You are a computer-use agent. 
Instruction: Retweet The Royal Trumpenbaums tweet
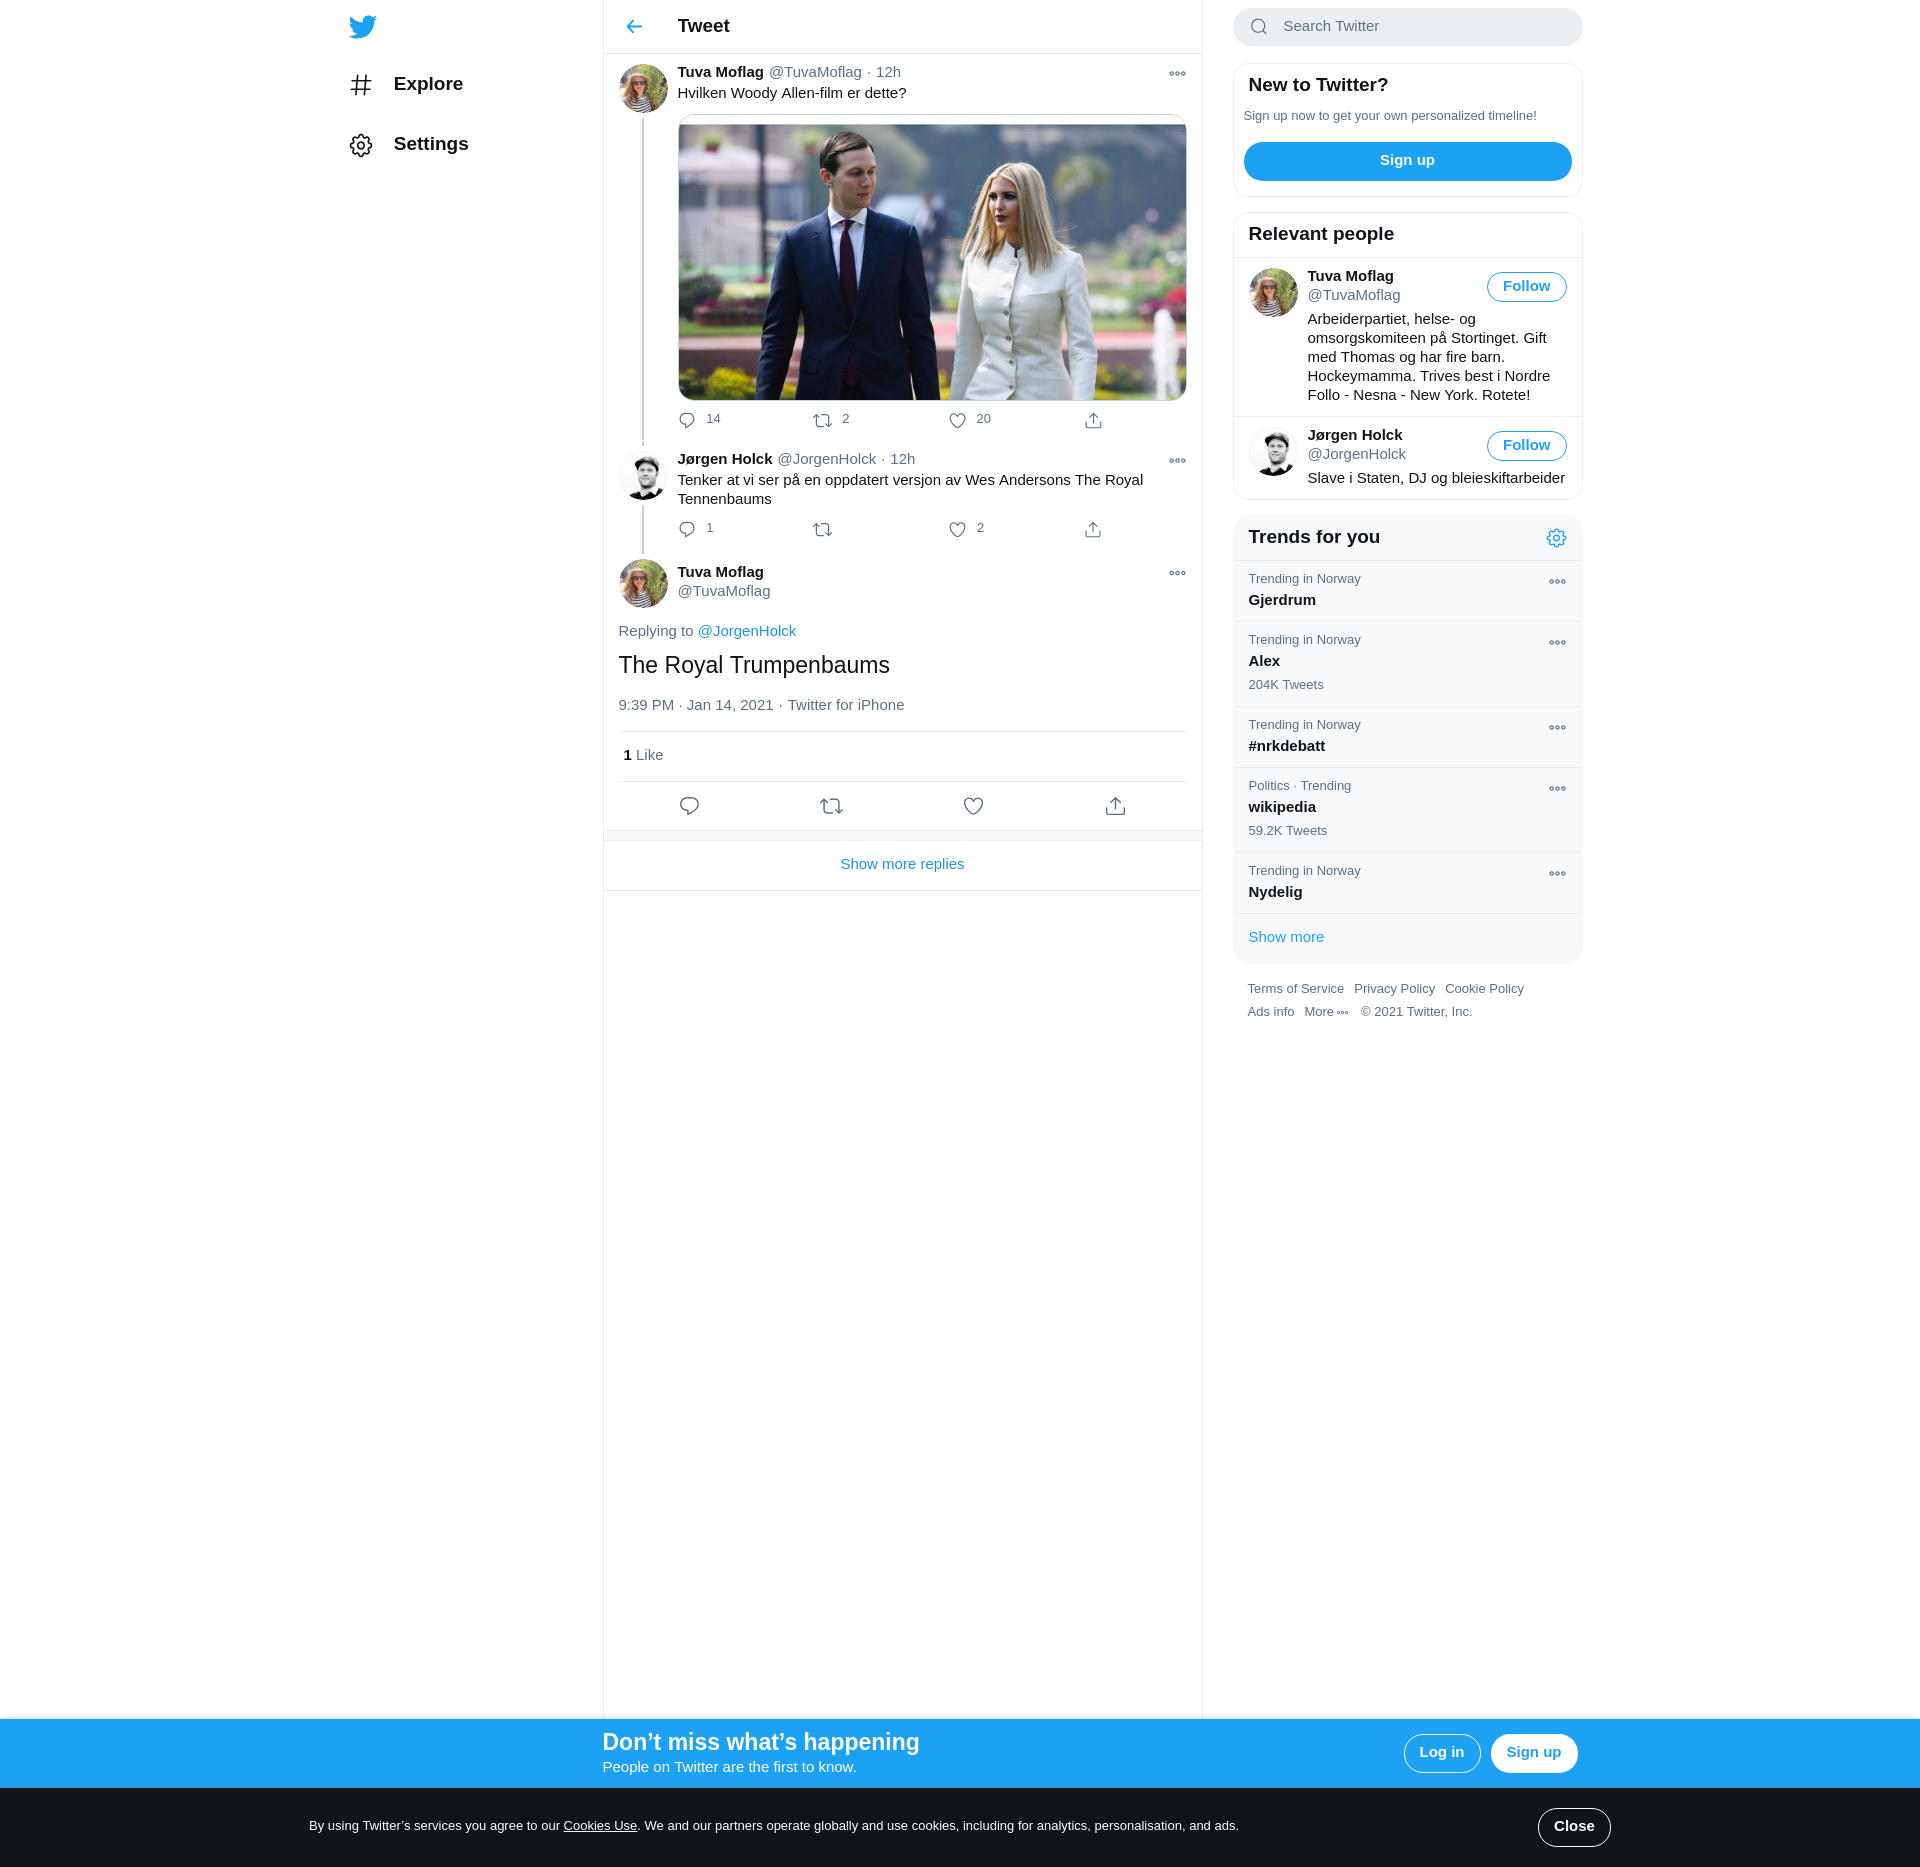[831, 806]
